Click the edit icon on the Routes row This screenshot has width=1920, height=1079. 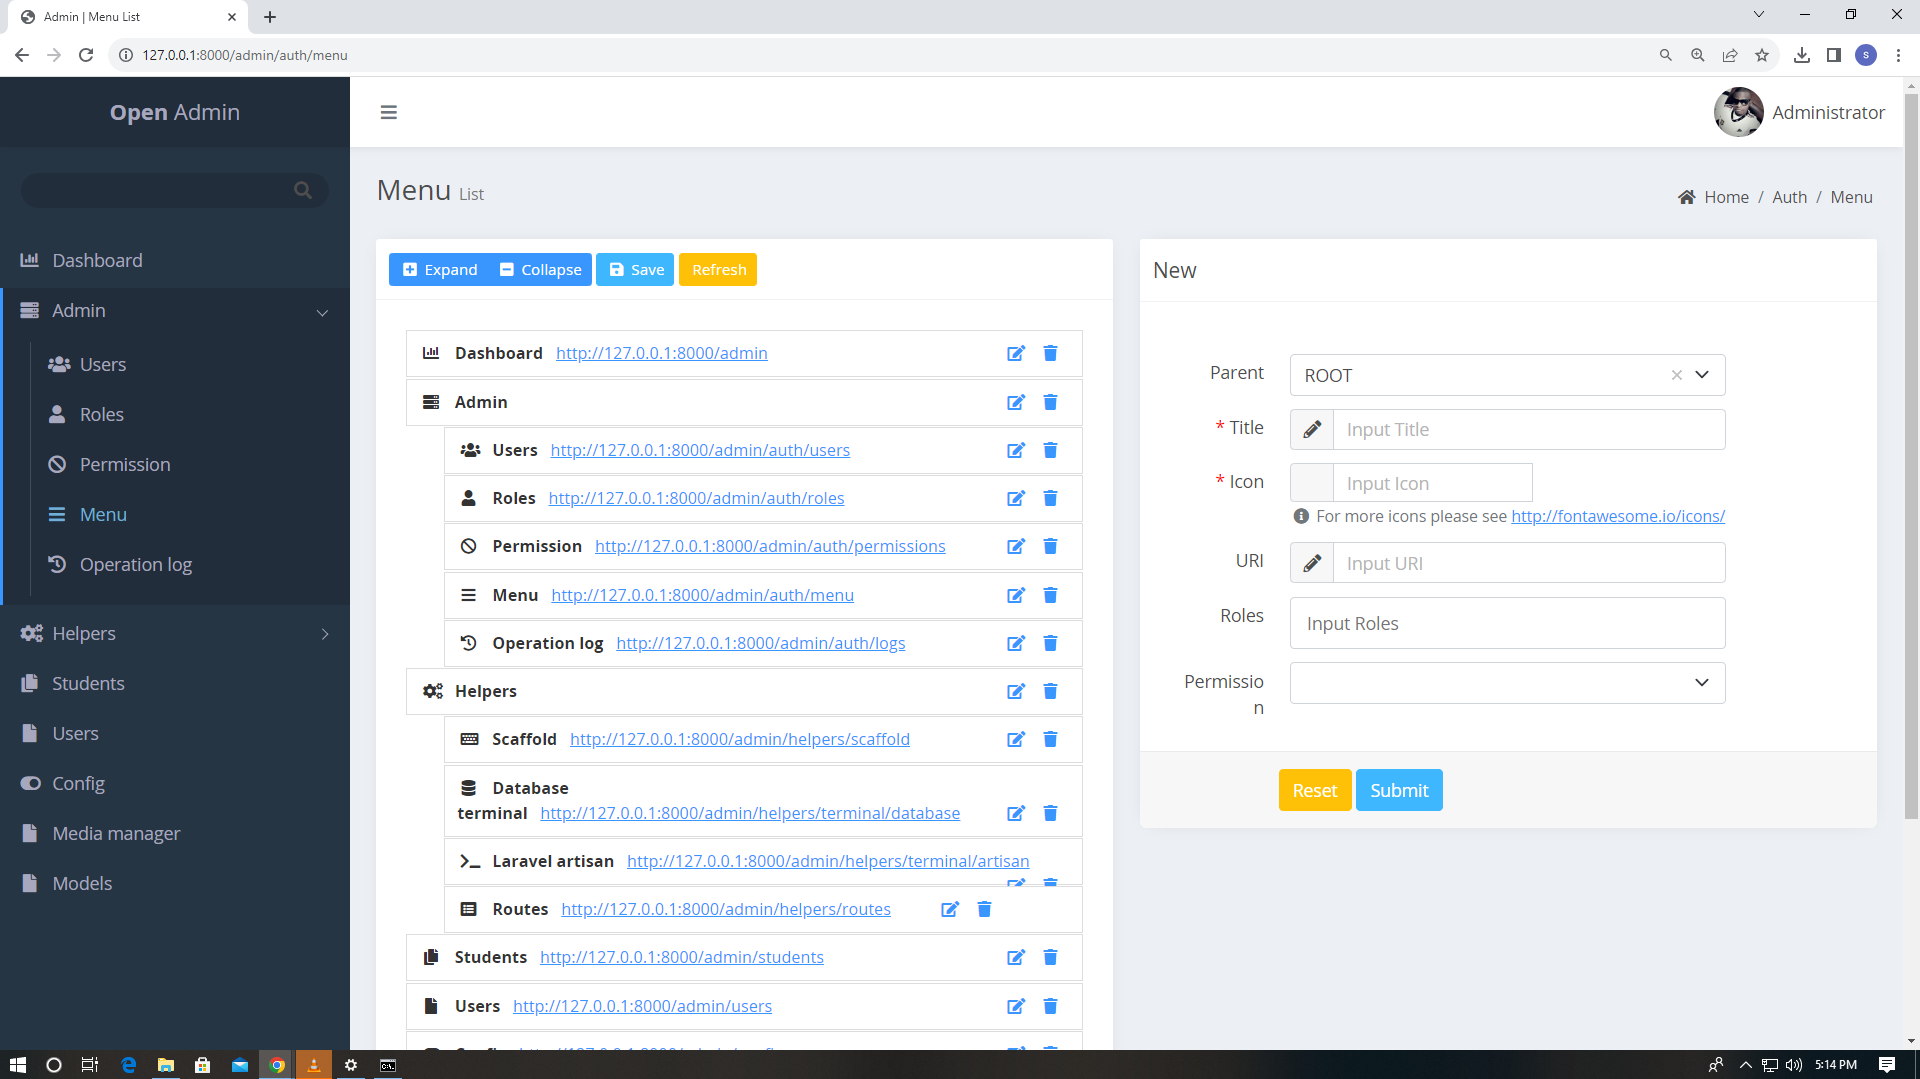pyautogui.click(x=949, y=909)
